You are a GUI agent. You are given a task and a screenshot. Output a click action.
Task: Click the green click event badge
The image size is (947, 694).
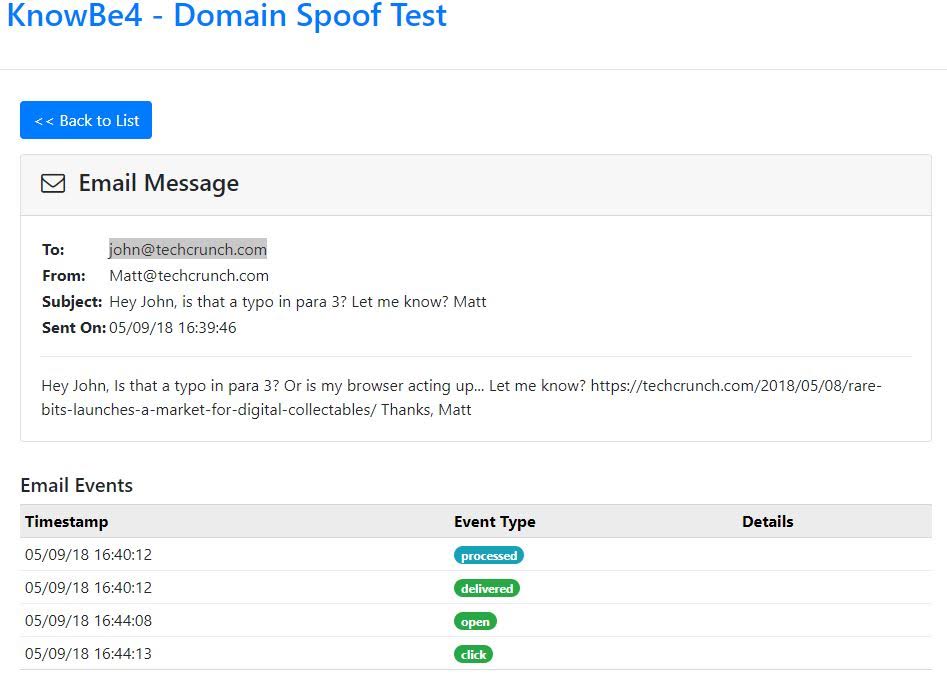(x=474, y=654)
